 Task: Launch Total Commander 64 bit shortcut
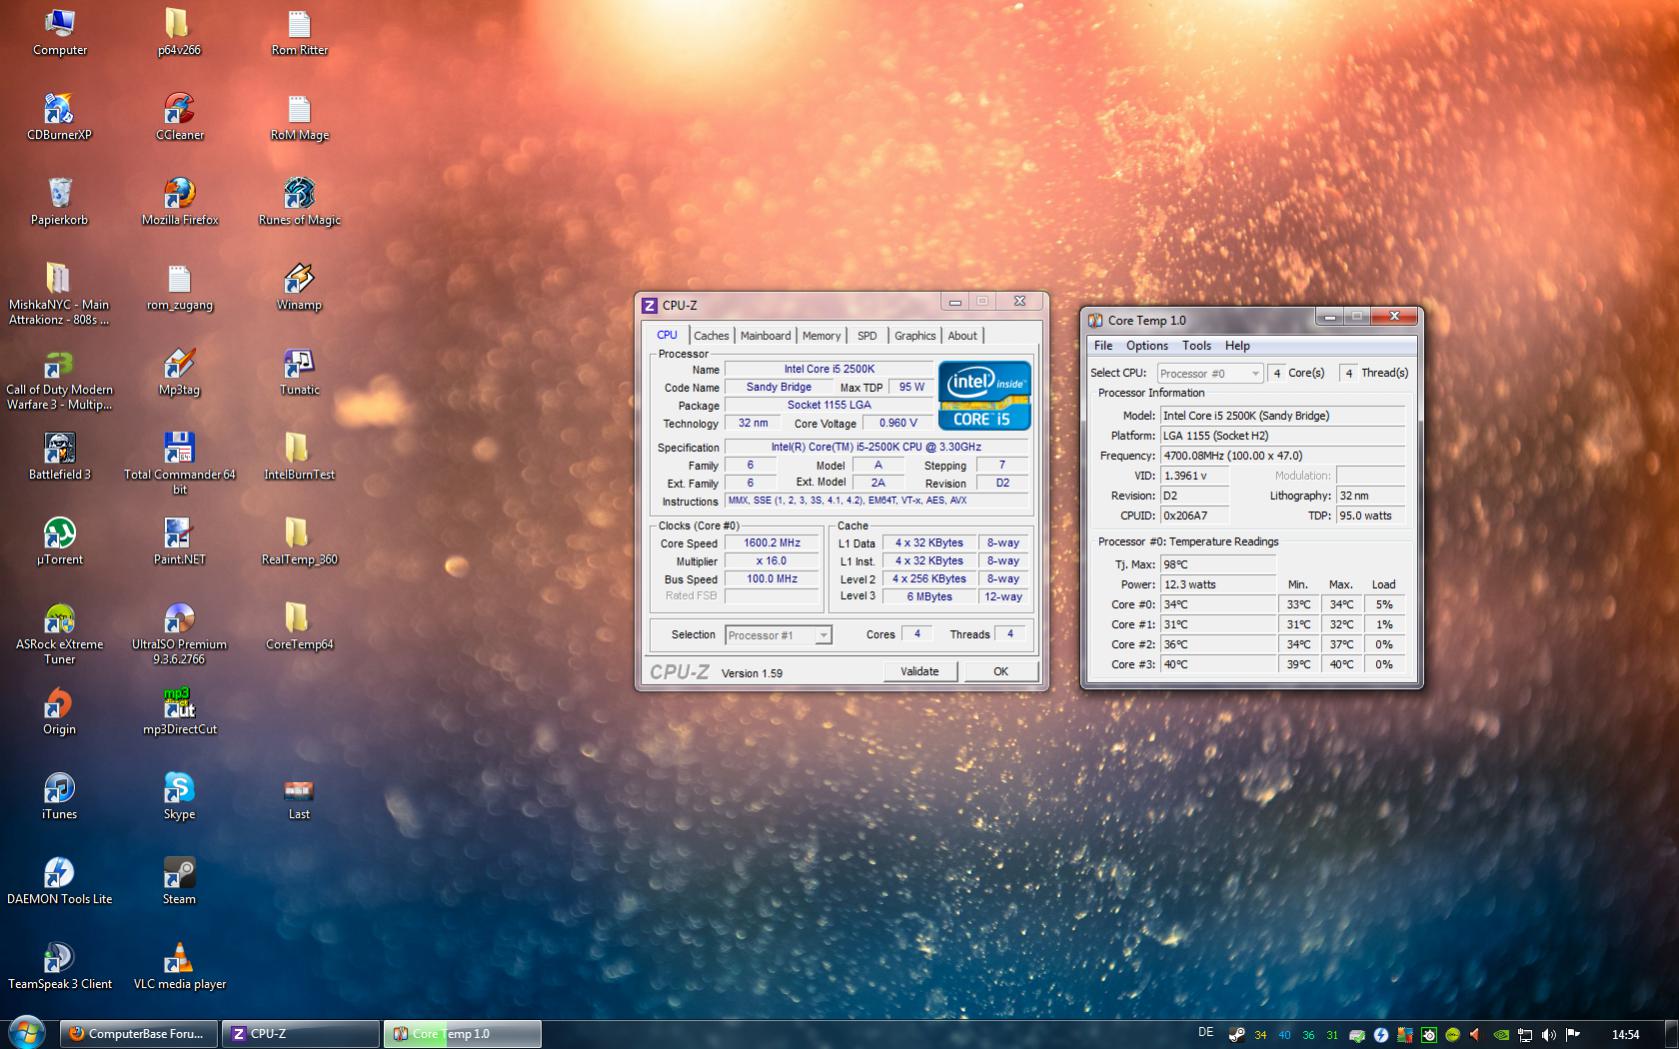[179, 464]
